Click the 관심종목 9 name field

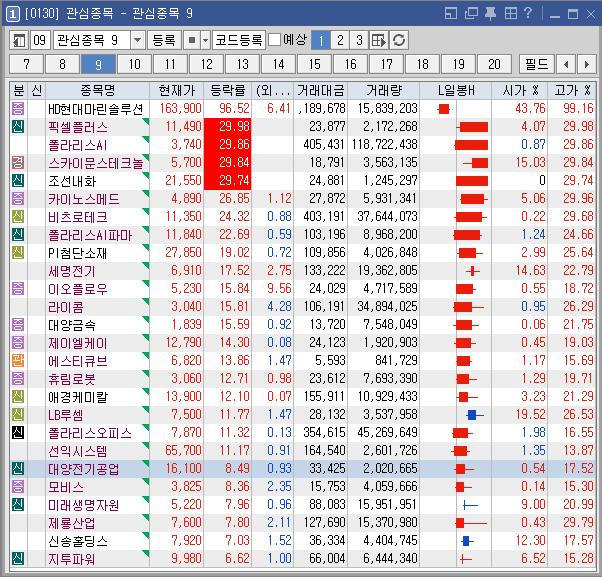tap(92, 40)
